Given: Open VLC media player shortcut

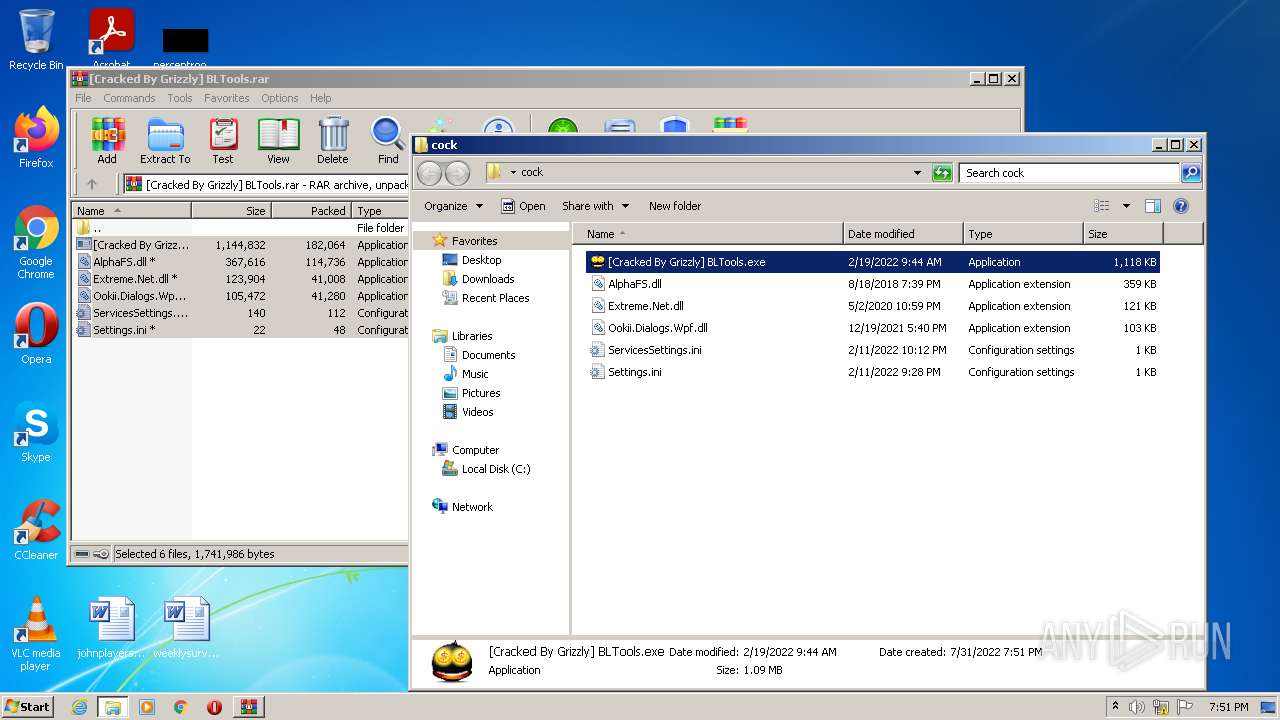Looking at the screenshot, I should click(36, 634).
